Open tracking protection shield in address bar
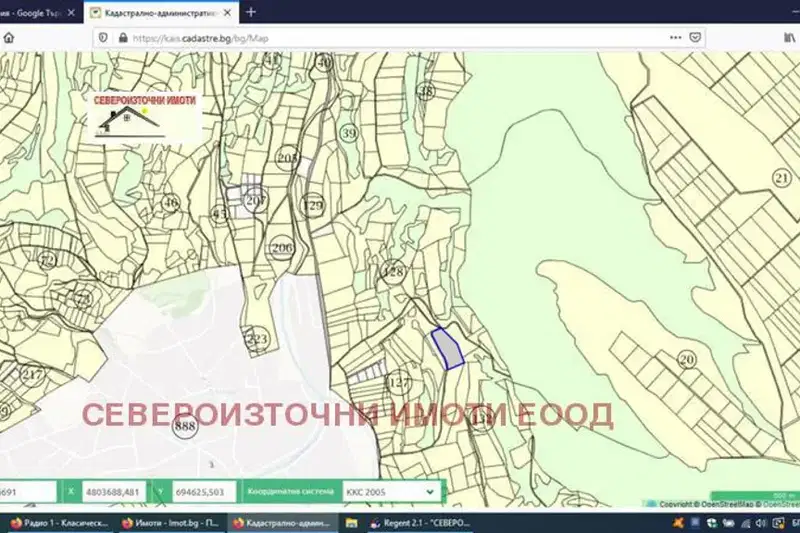 [103, 38]
